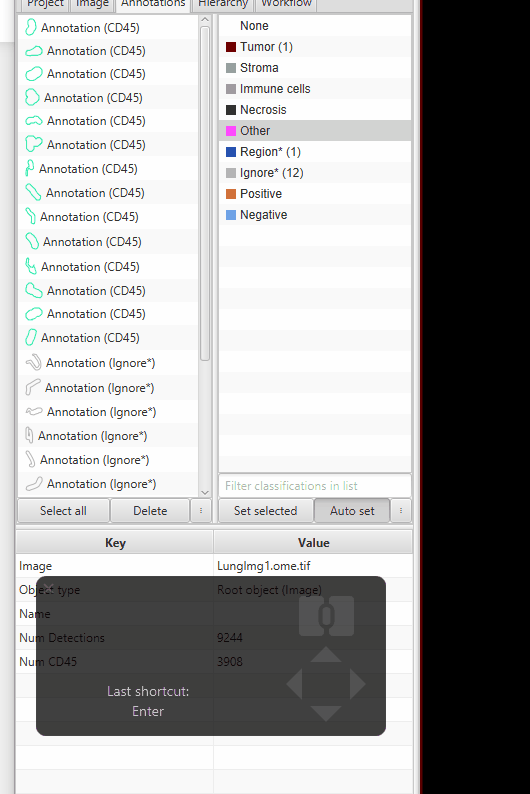Click the down arrow in the overlay
530x794 pixels.
click(325, 713)
